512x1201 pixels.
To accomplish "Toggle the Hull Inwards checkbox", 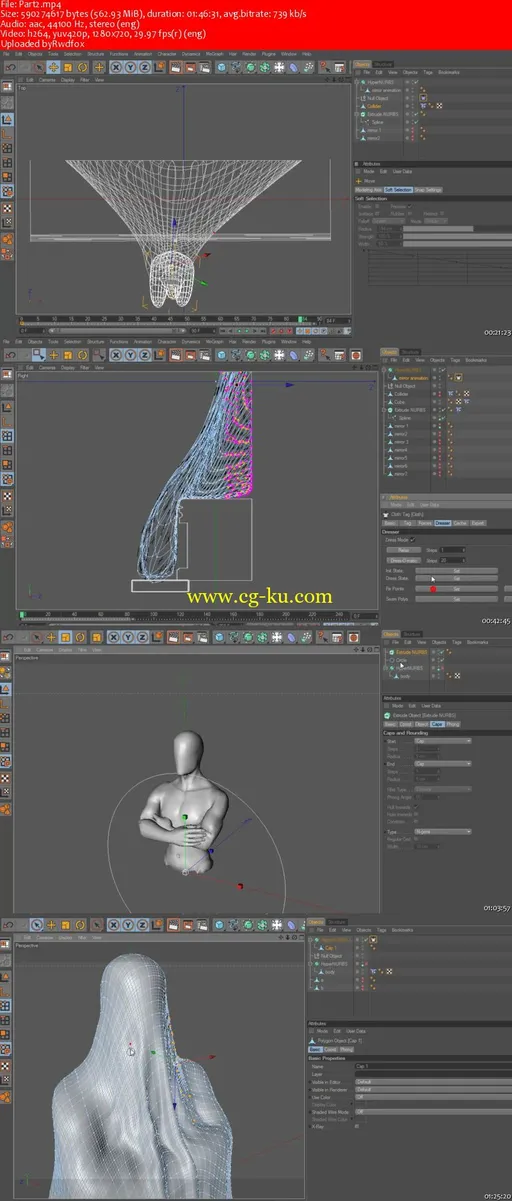I will point(416,807).
